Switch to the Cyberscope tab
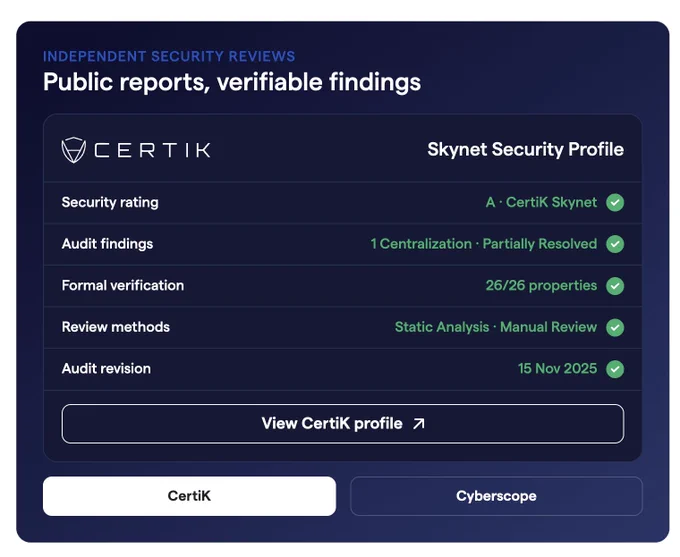Image resolution: width=680 pixels, height=557 pixels. point(496,496)
